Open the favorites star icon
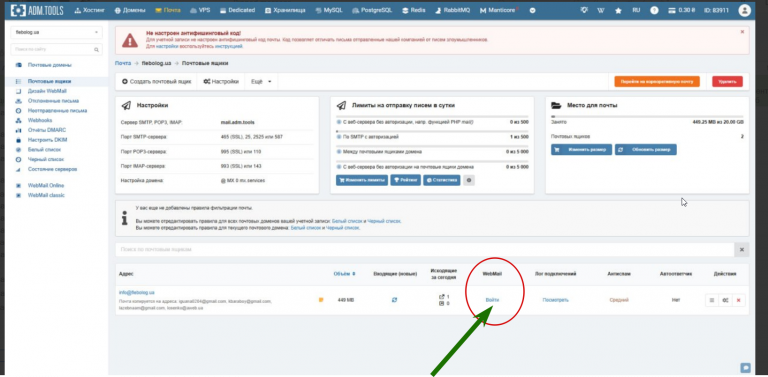This screenshot has width=768, height=377. pyautogui.click(x=618, y=10)
